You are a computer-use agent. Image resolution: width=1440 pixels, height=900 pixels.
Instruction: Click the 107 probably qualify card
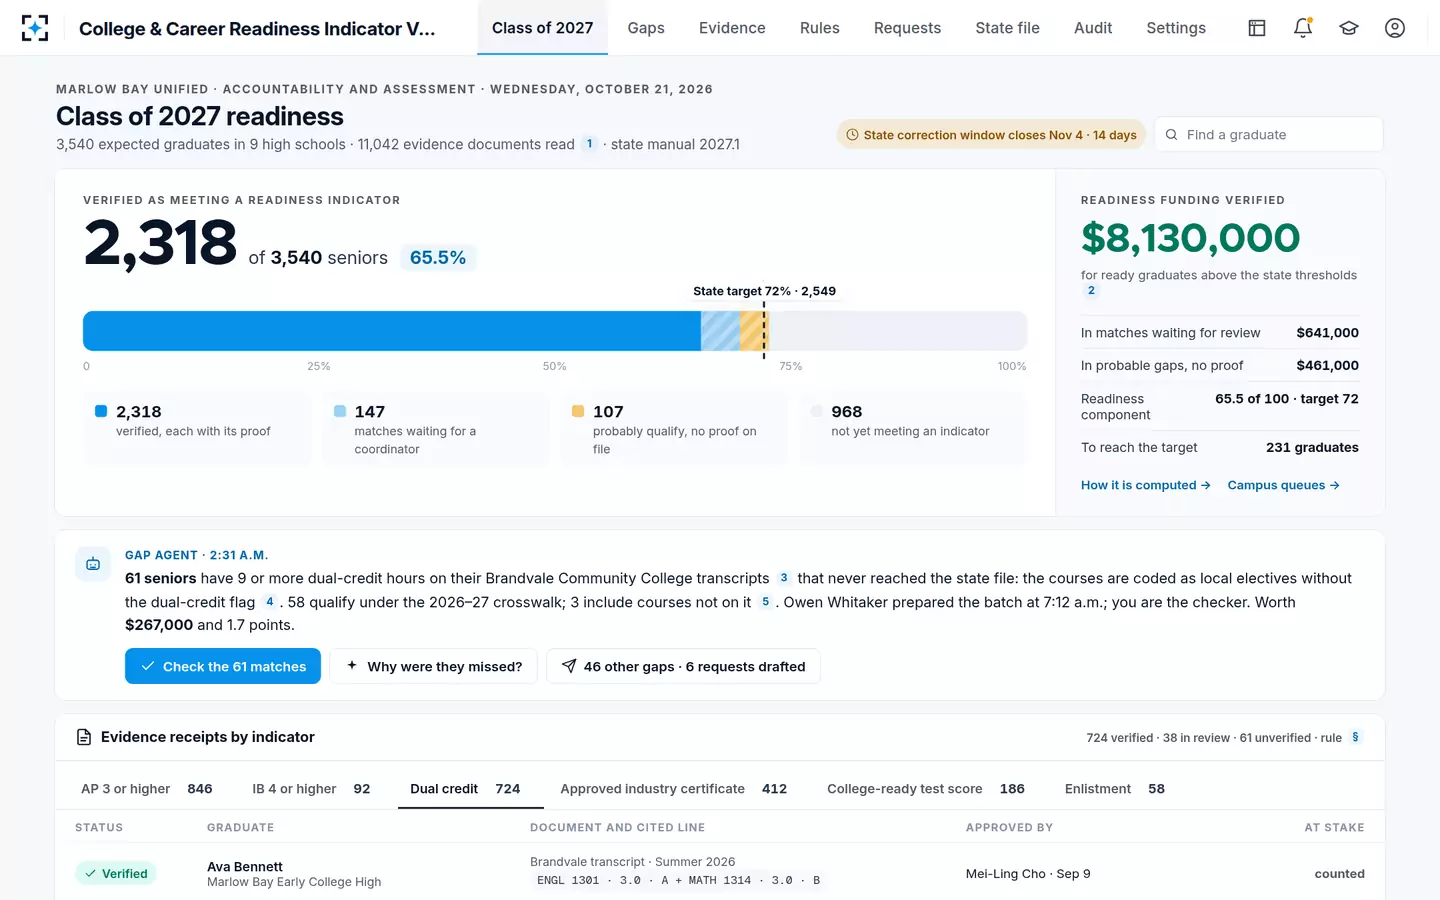tap(674, 429)
